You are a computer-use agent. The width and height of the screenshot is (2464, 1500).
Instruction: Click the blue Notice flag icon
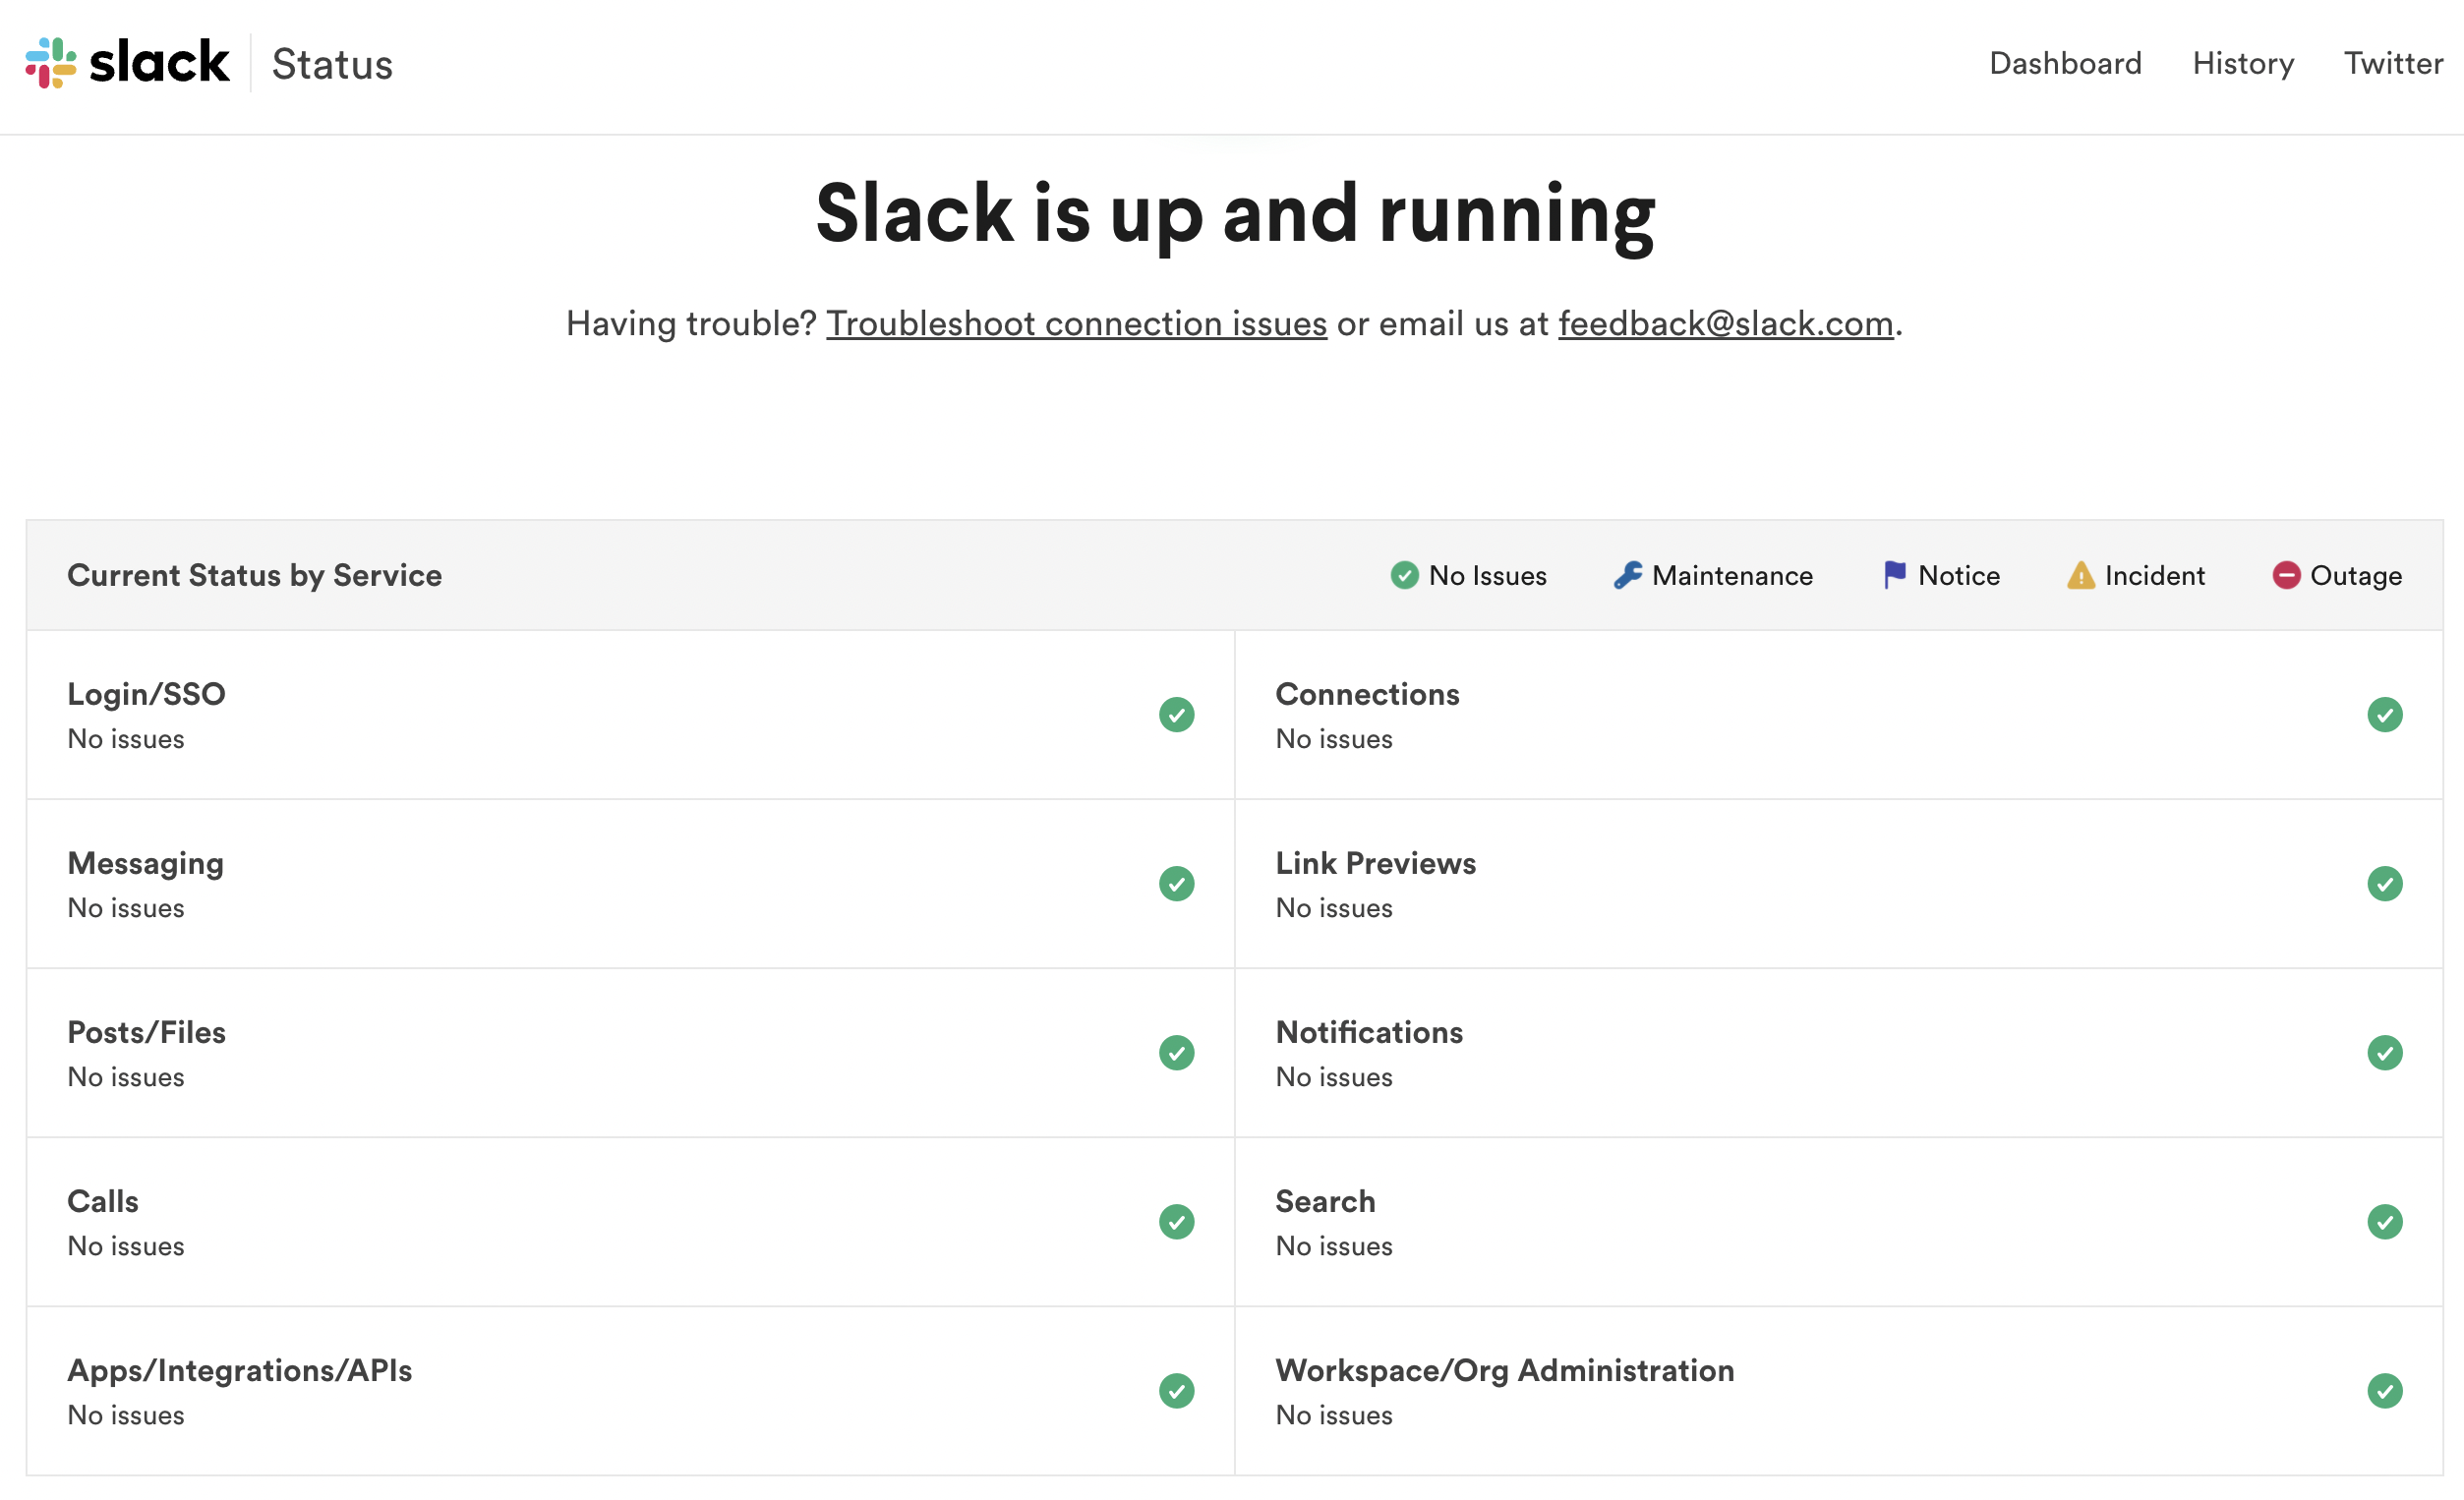coord(1894,575)
